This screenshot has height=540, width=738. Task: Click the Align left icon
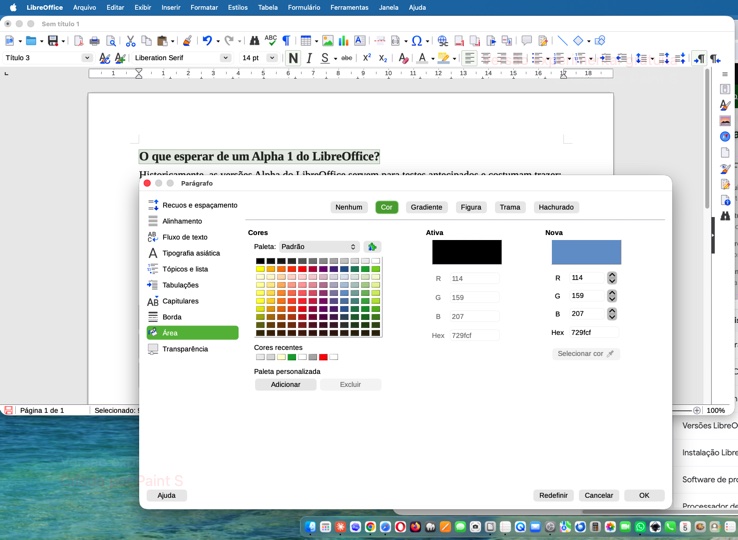click(x=469, y=58)
